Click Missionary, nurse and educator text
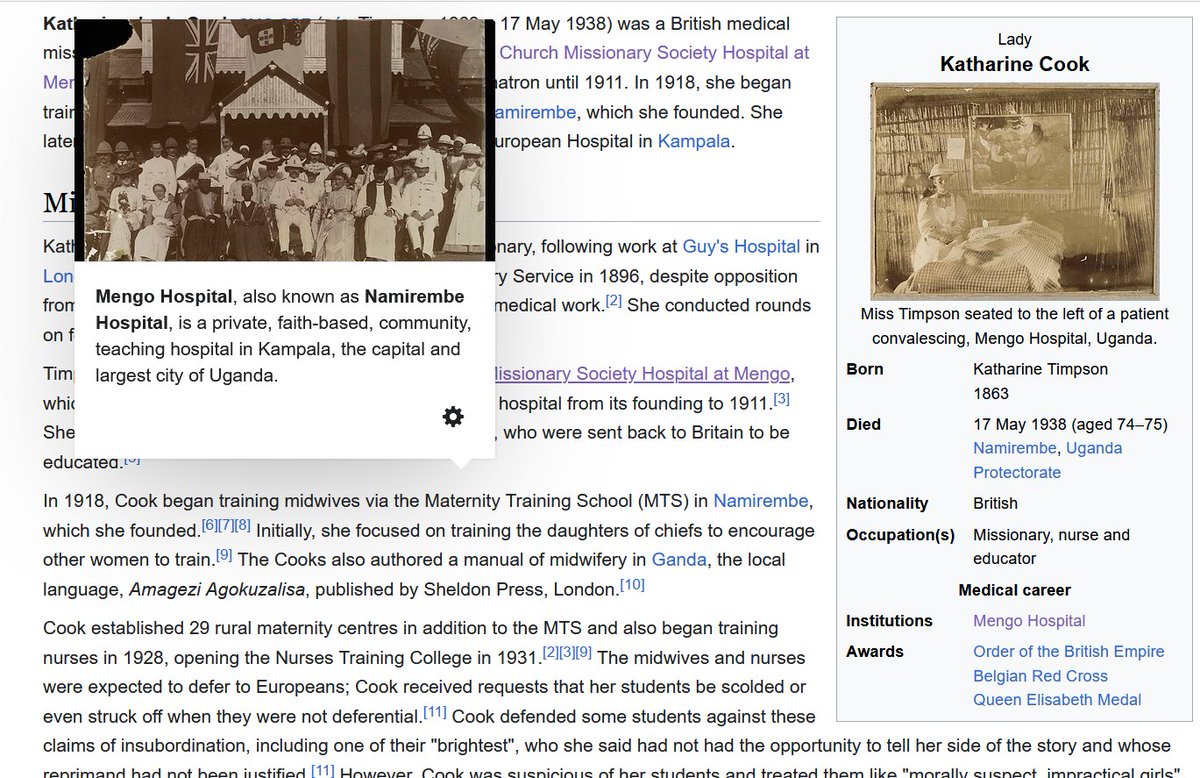 point(1051,547)
